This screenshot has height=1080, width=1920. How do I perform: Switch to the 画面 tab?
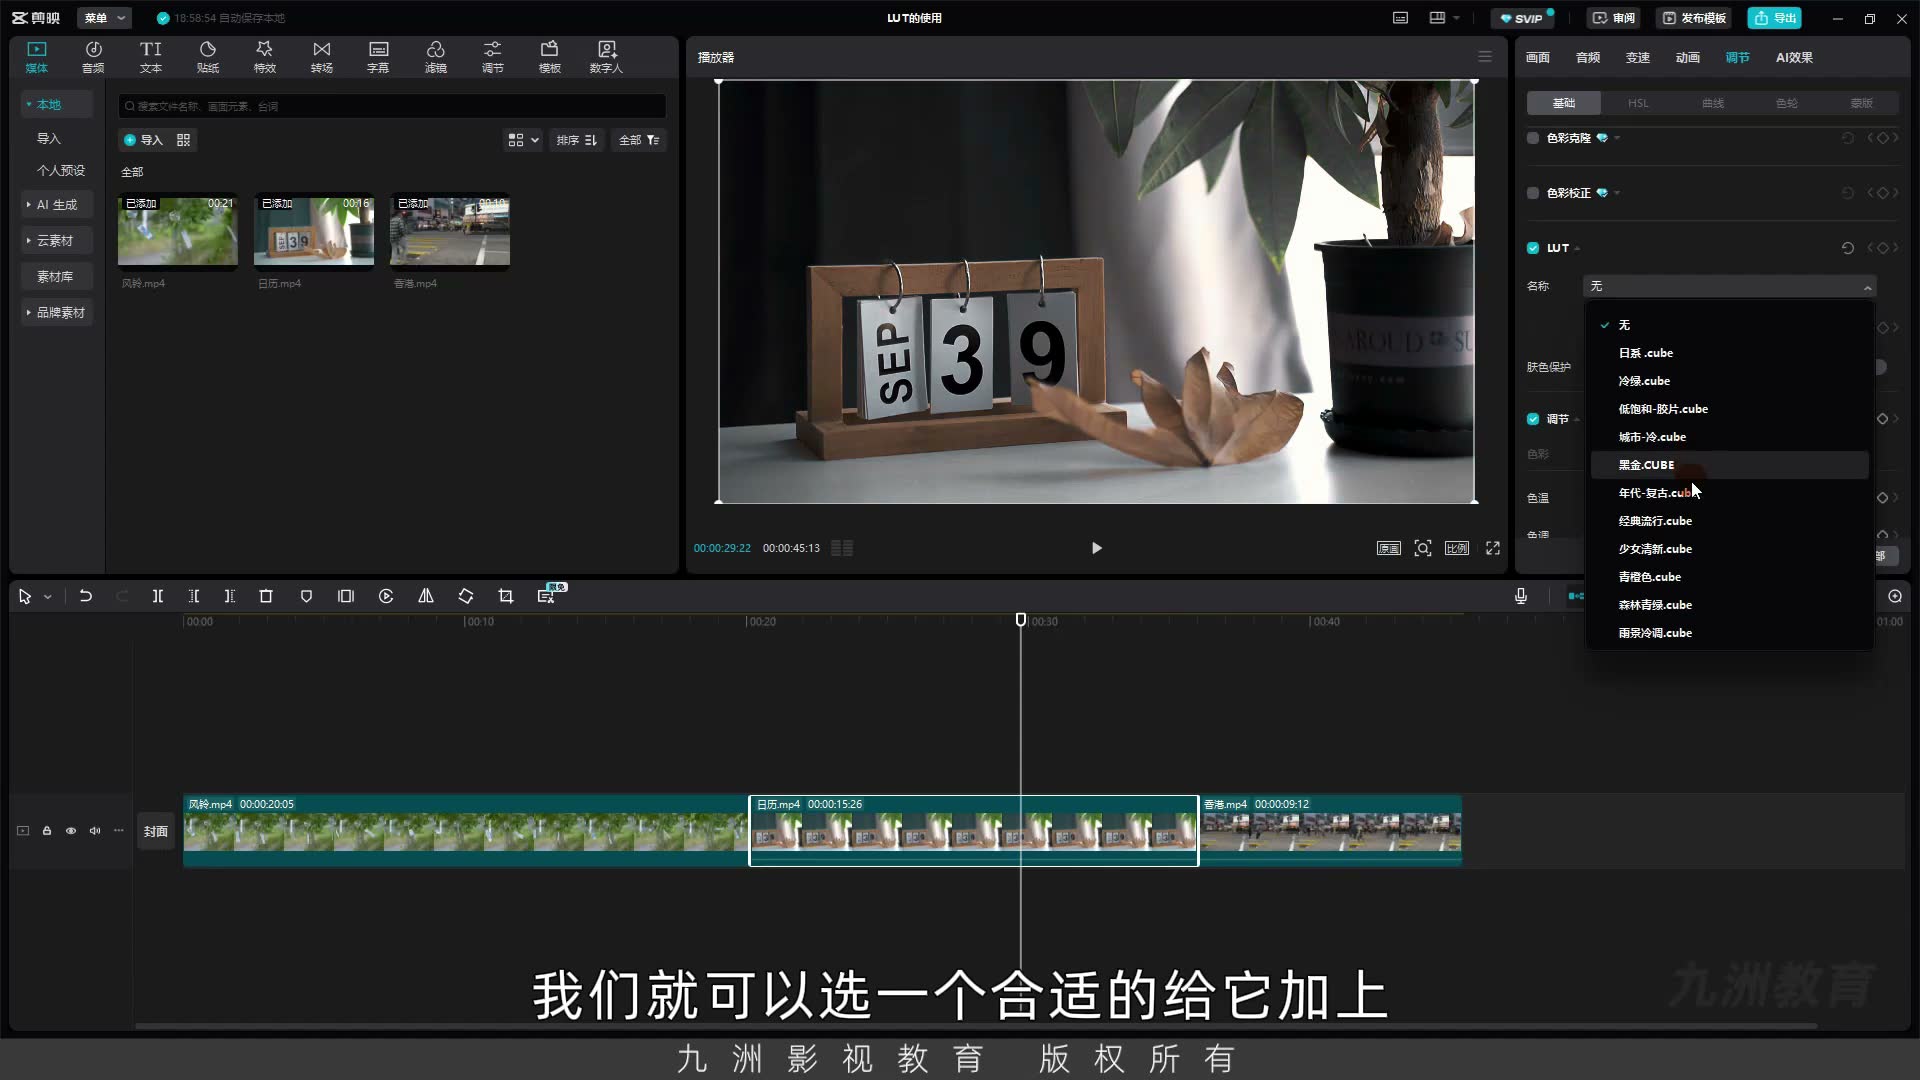[x=1538, y=57]
